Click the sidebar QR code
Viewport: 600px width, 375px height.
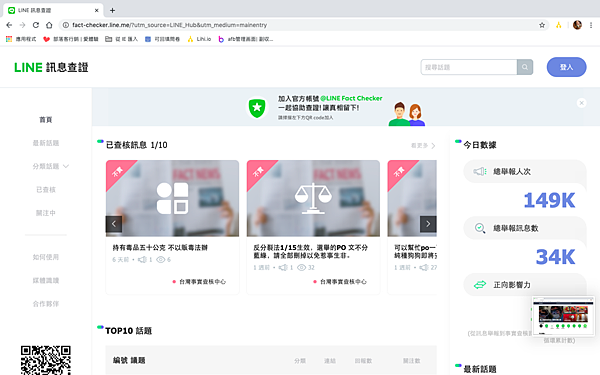(x=46, y=360)
